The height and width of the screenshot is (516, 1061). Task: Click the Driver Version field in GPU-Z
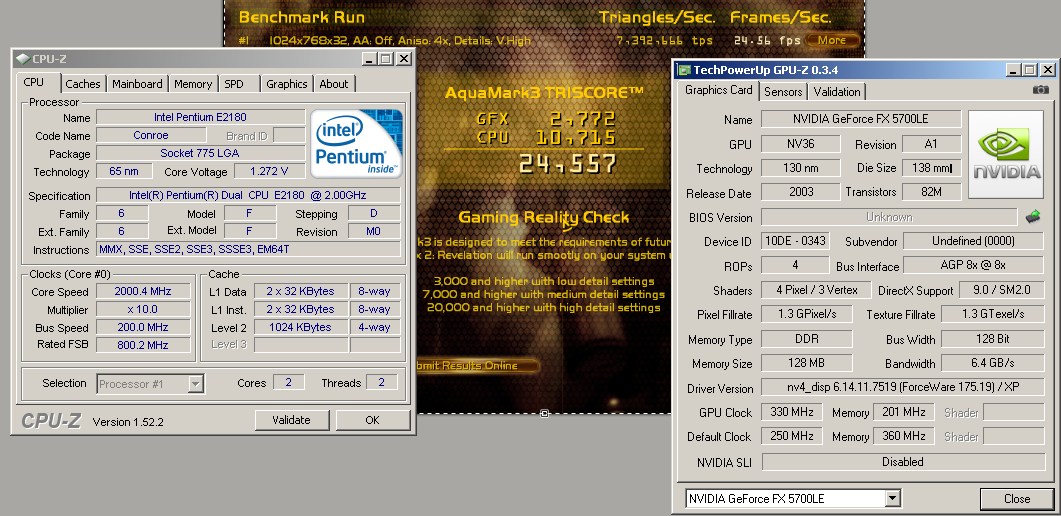(903, 388)
